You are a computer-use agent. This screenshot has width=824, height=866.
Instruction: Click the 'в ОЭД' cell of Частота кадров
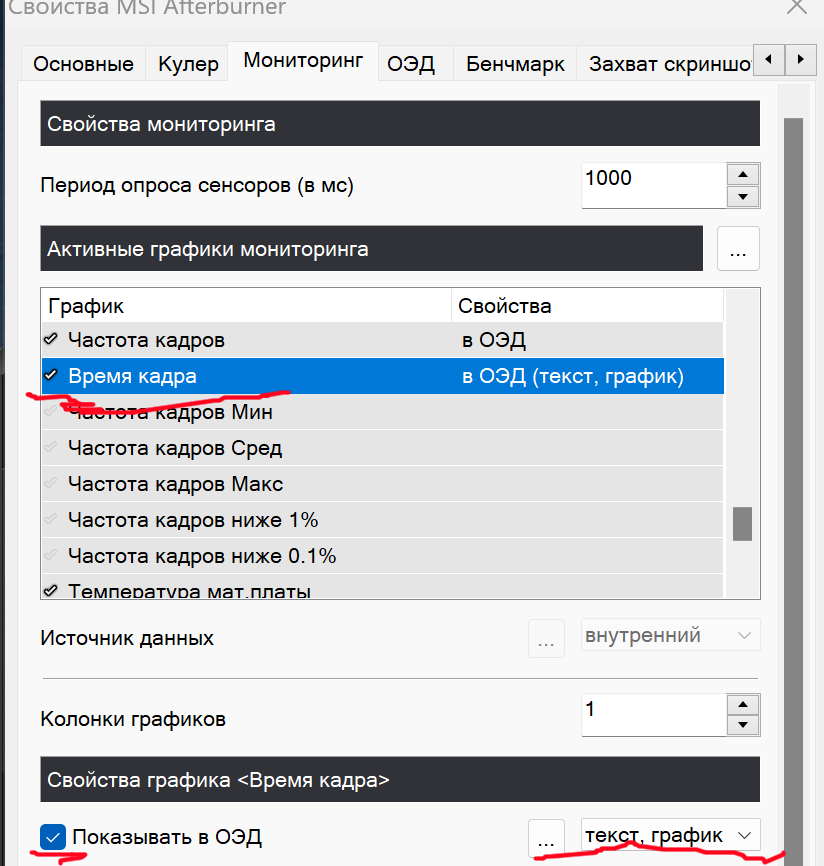click(x=494, y=340)
